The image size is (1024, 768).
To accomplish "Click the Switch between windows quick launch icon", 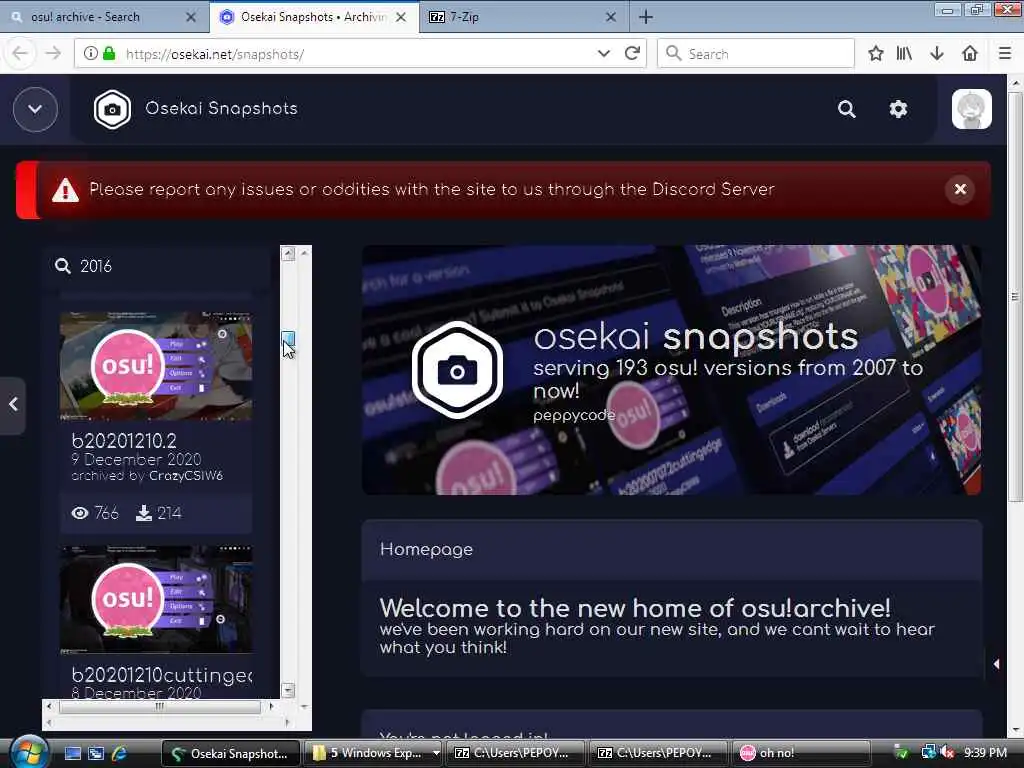I will (96, 754).
